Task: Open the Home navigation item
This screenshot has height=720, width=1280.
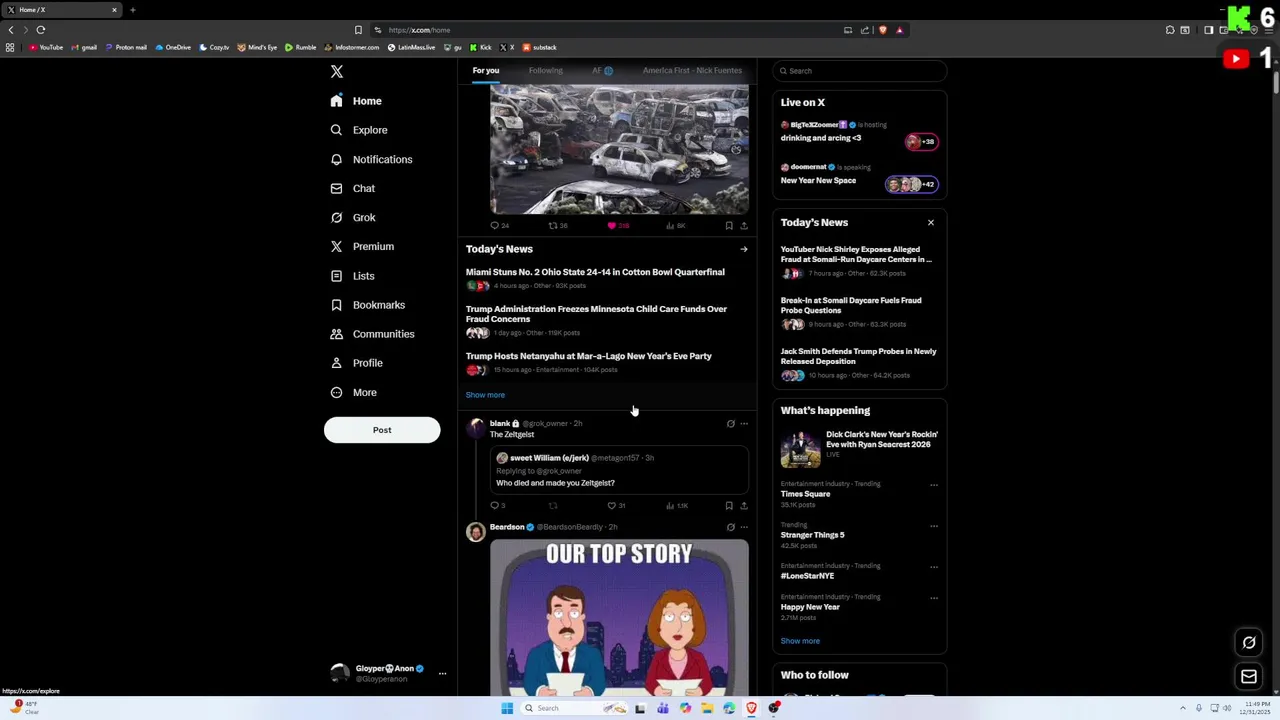Action: pos(356,101)
